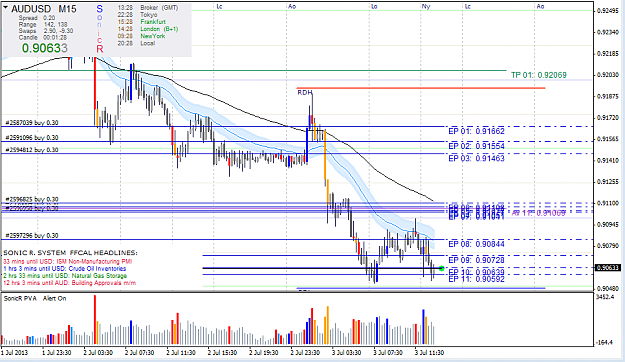The height and width of the screenshot is (362, 625).
Task: Click the 1 Jul 2013 time axis label
Action: [x=15, y=353]
